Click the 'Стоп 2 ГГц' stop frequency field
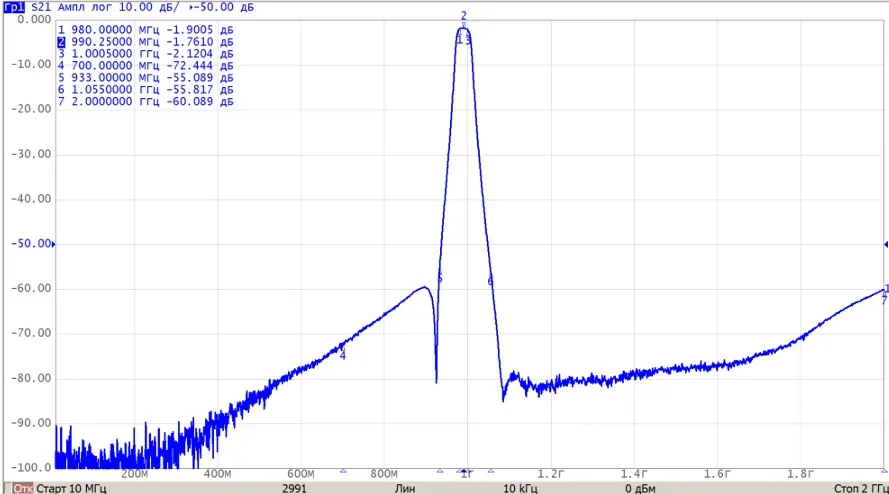The height and width of the screenshot is (494, 889). pyautogui.click(x=861, y=488)
